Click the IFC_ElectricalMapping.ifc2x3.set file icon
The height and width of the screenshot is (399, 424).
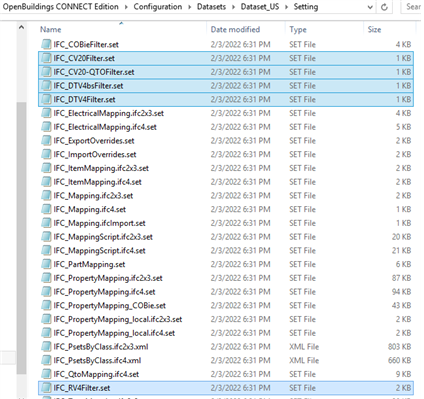click(x=46, y=113)
